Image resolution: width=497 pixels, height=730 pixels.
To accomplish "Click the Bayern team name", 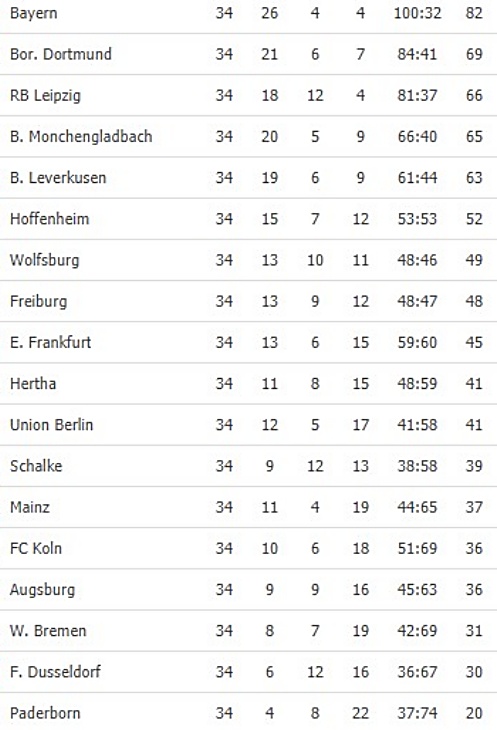I will (34, 13).
